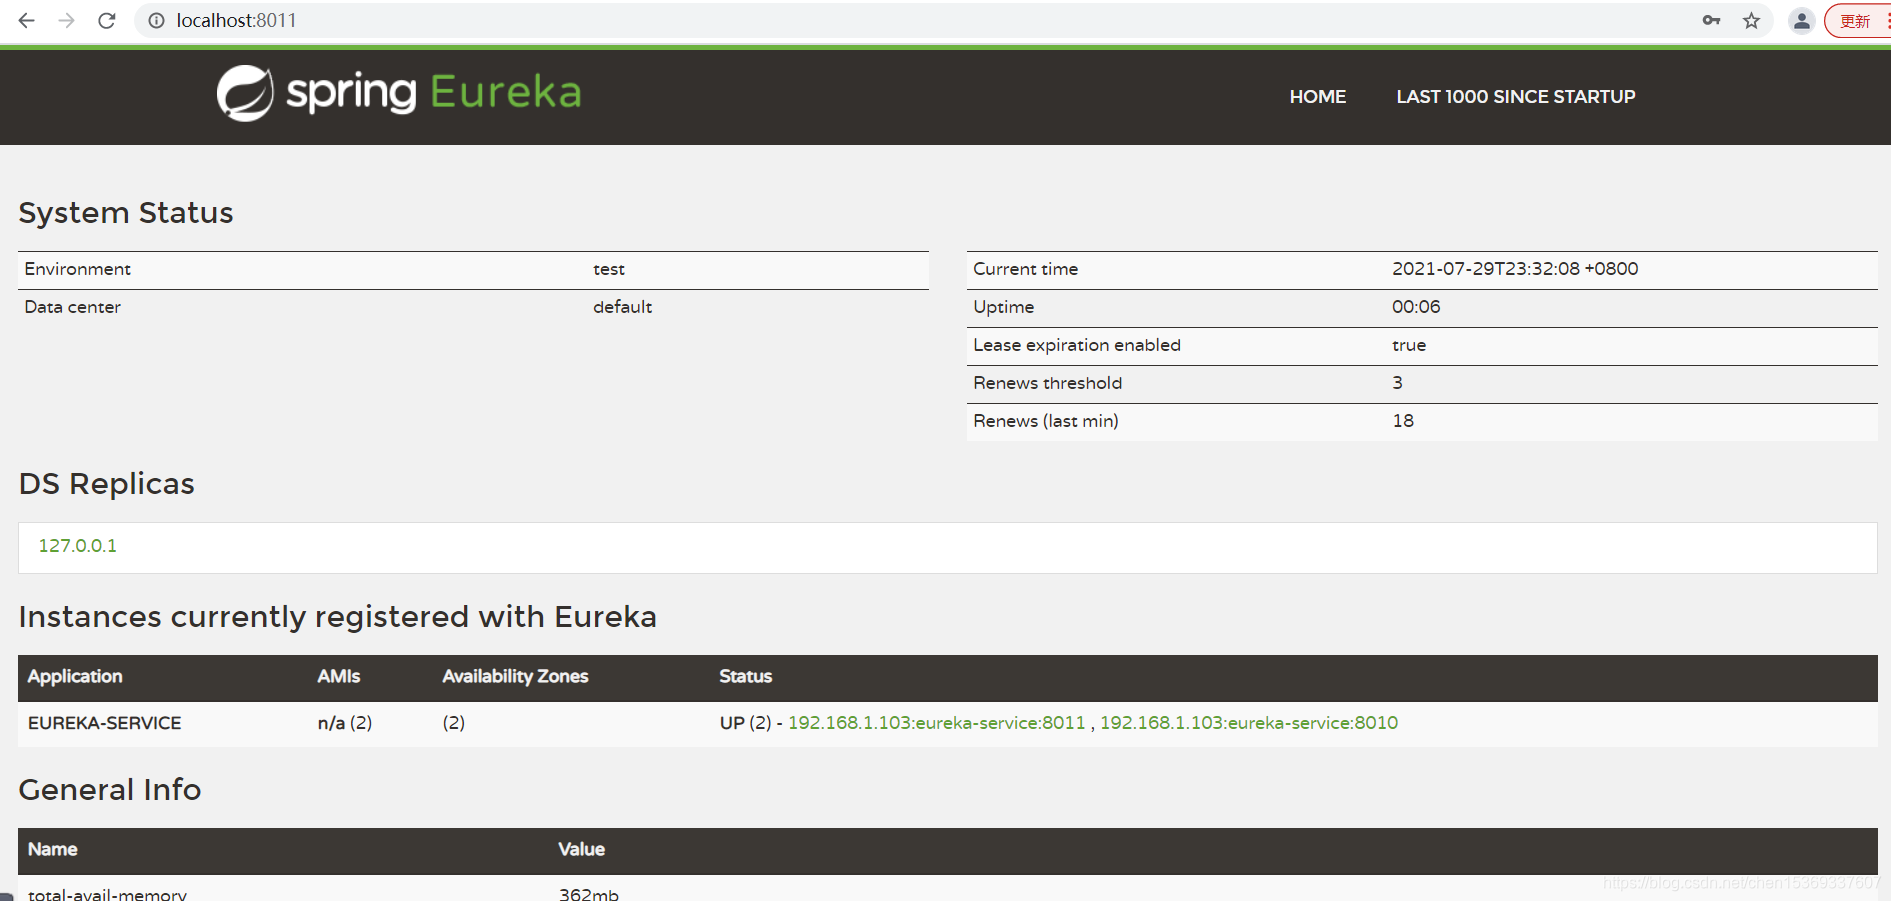Open the eureka-service:8011 instance link
Image resolution: width=1891 pixels, height=901 pixels.
tap(936, 723)
